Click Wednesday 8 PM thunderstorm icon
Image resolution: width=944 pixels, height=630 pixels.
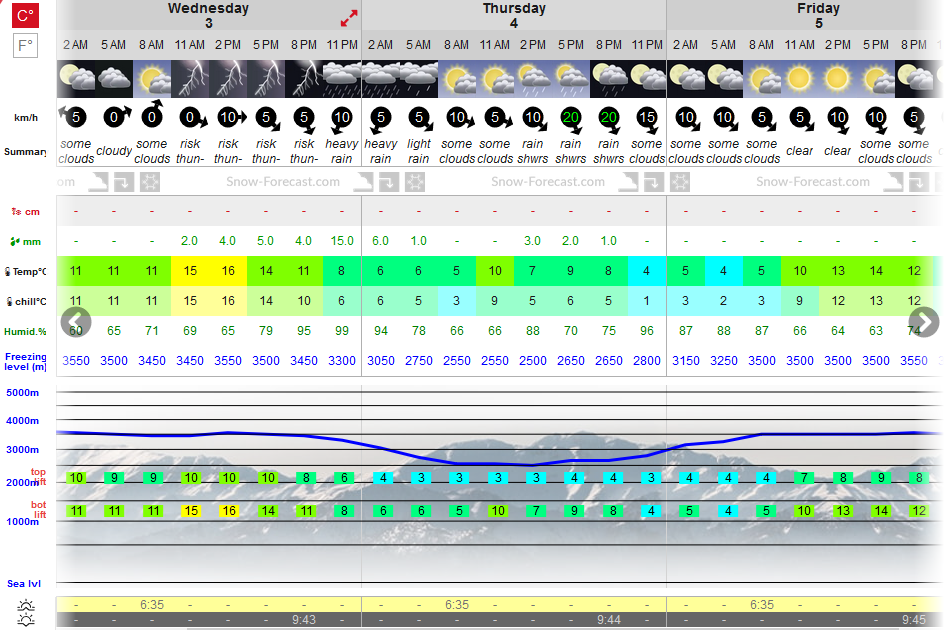pyautogui.click(x=304, y=79)
